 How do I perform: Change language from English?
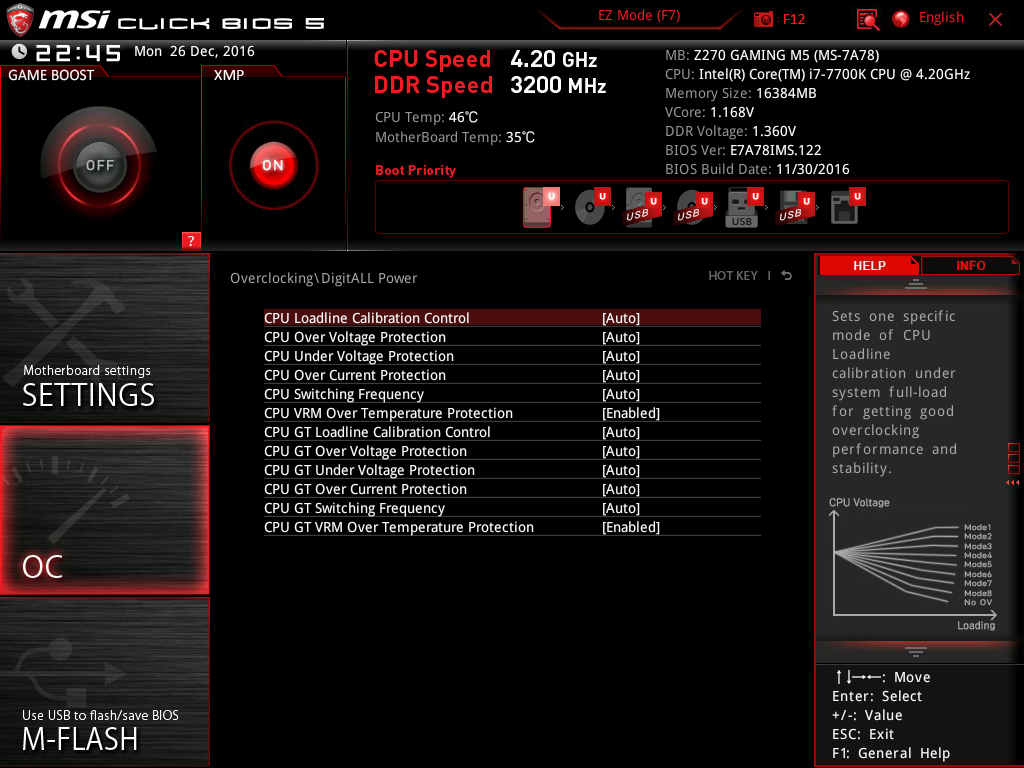941,18
